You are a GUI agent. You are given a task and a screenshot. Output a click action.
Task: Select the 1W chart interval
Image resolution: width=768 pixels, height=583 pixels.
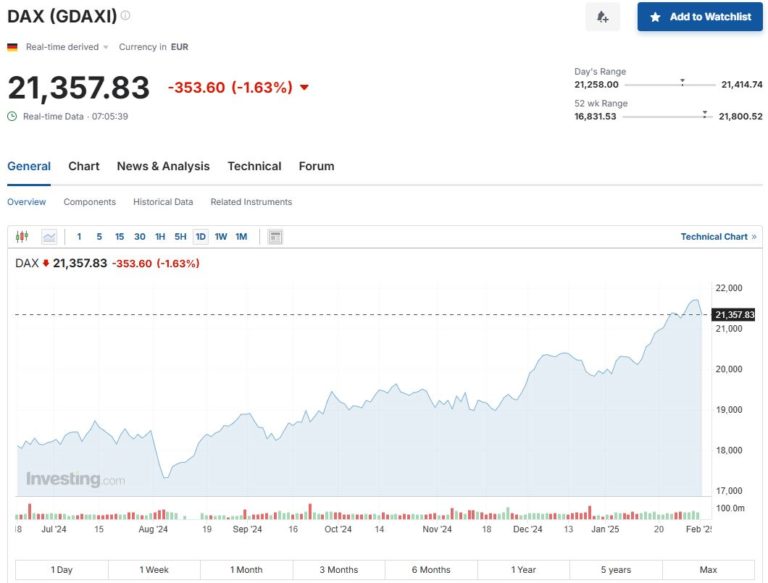pos(221,237)
